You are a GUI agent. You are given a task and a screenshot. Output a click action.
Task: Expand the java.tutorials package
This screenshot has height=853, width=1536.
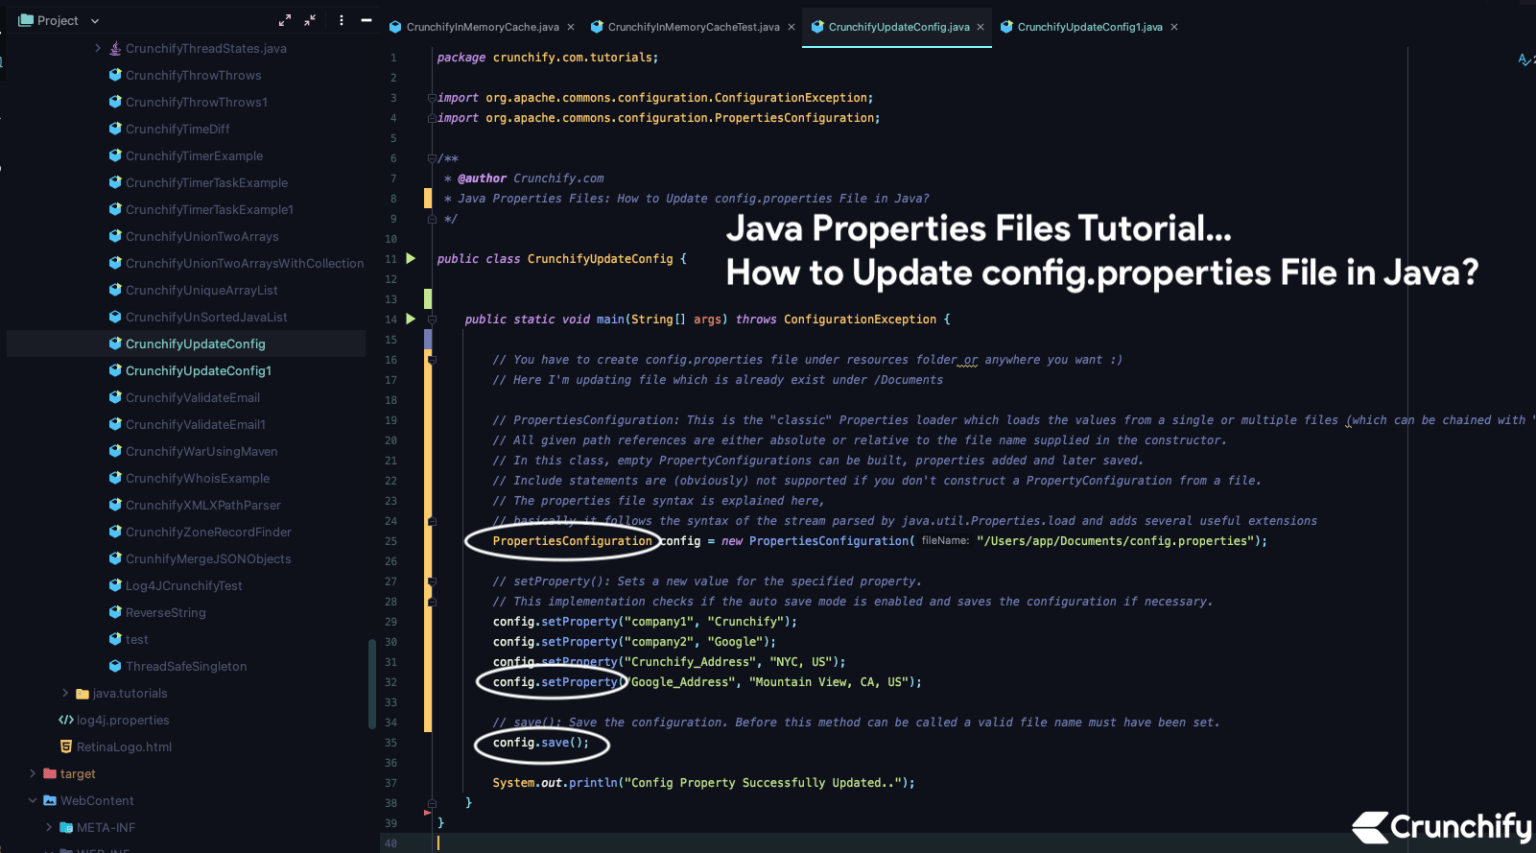click(x=64, y=693)
